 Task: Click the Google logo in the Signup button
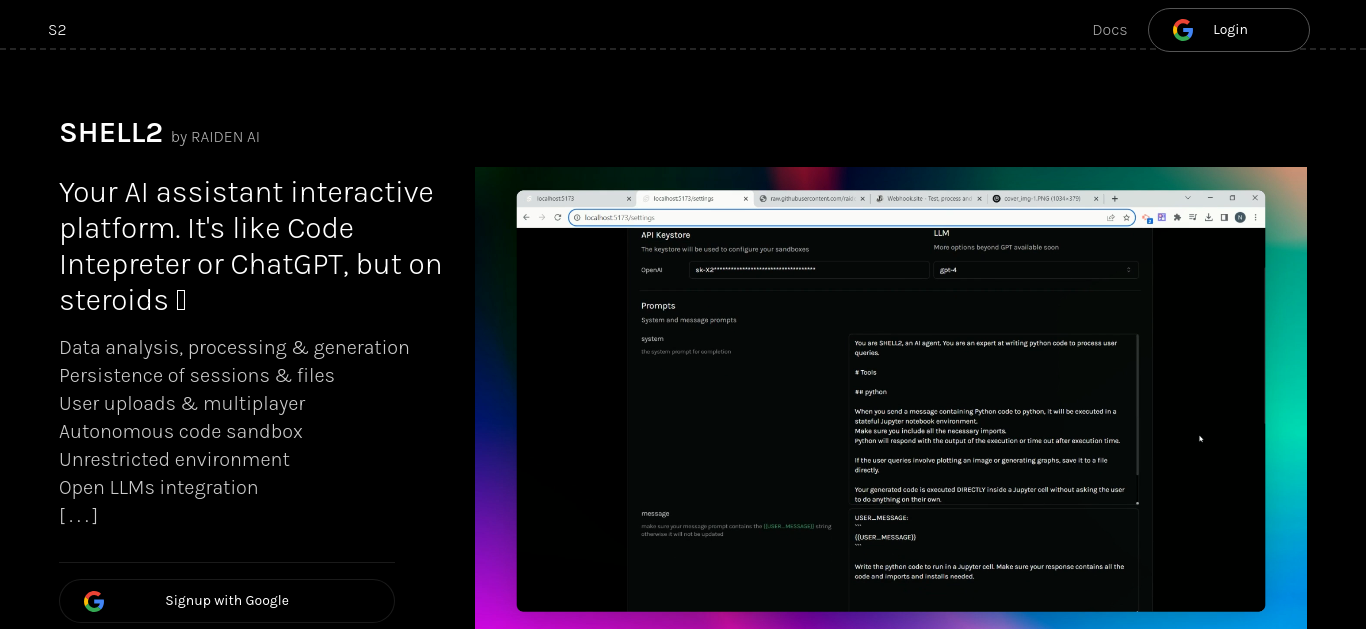tap(94, 601)
